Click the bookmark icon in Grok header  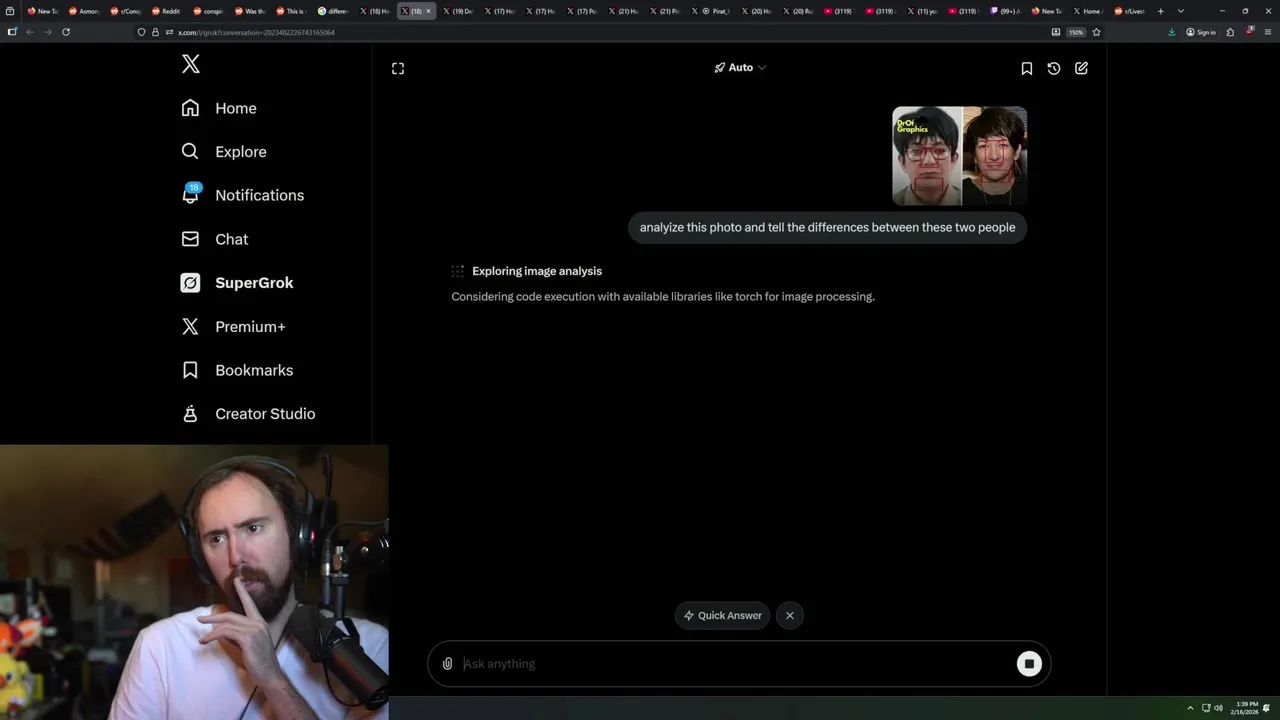[x=1026, y=68]
